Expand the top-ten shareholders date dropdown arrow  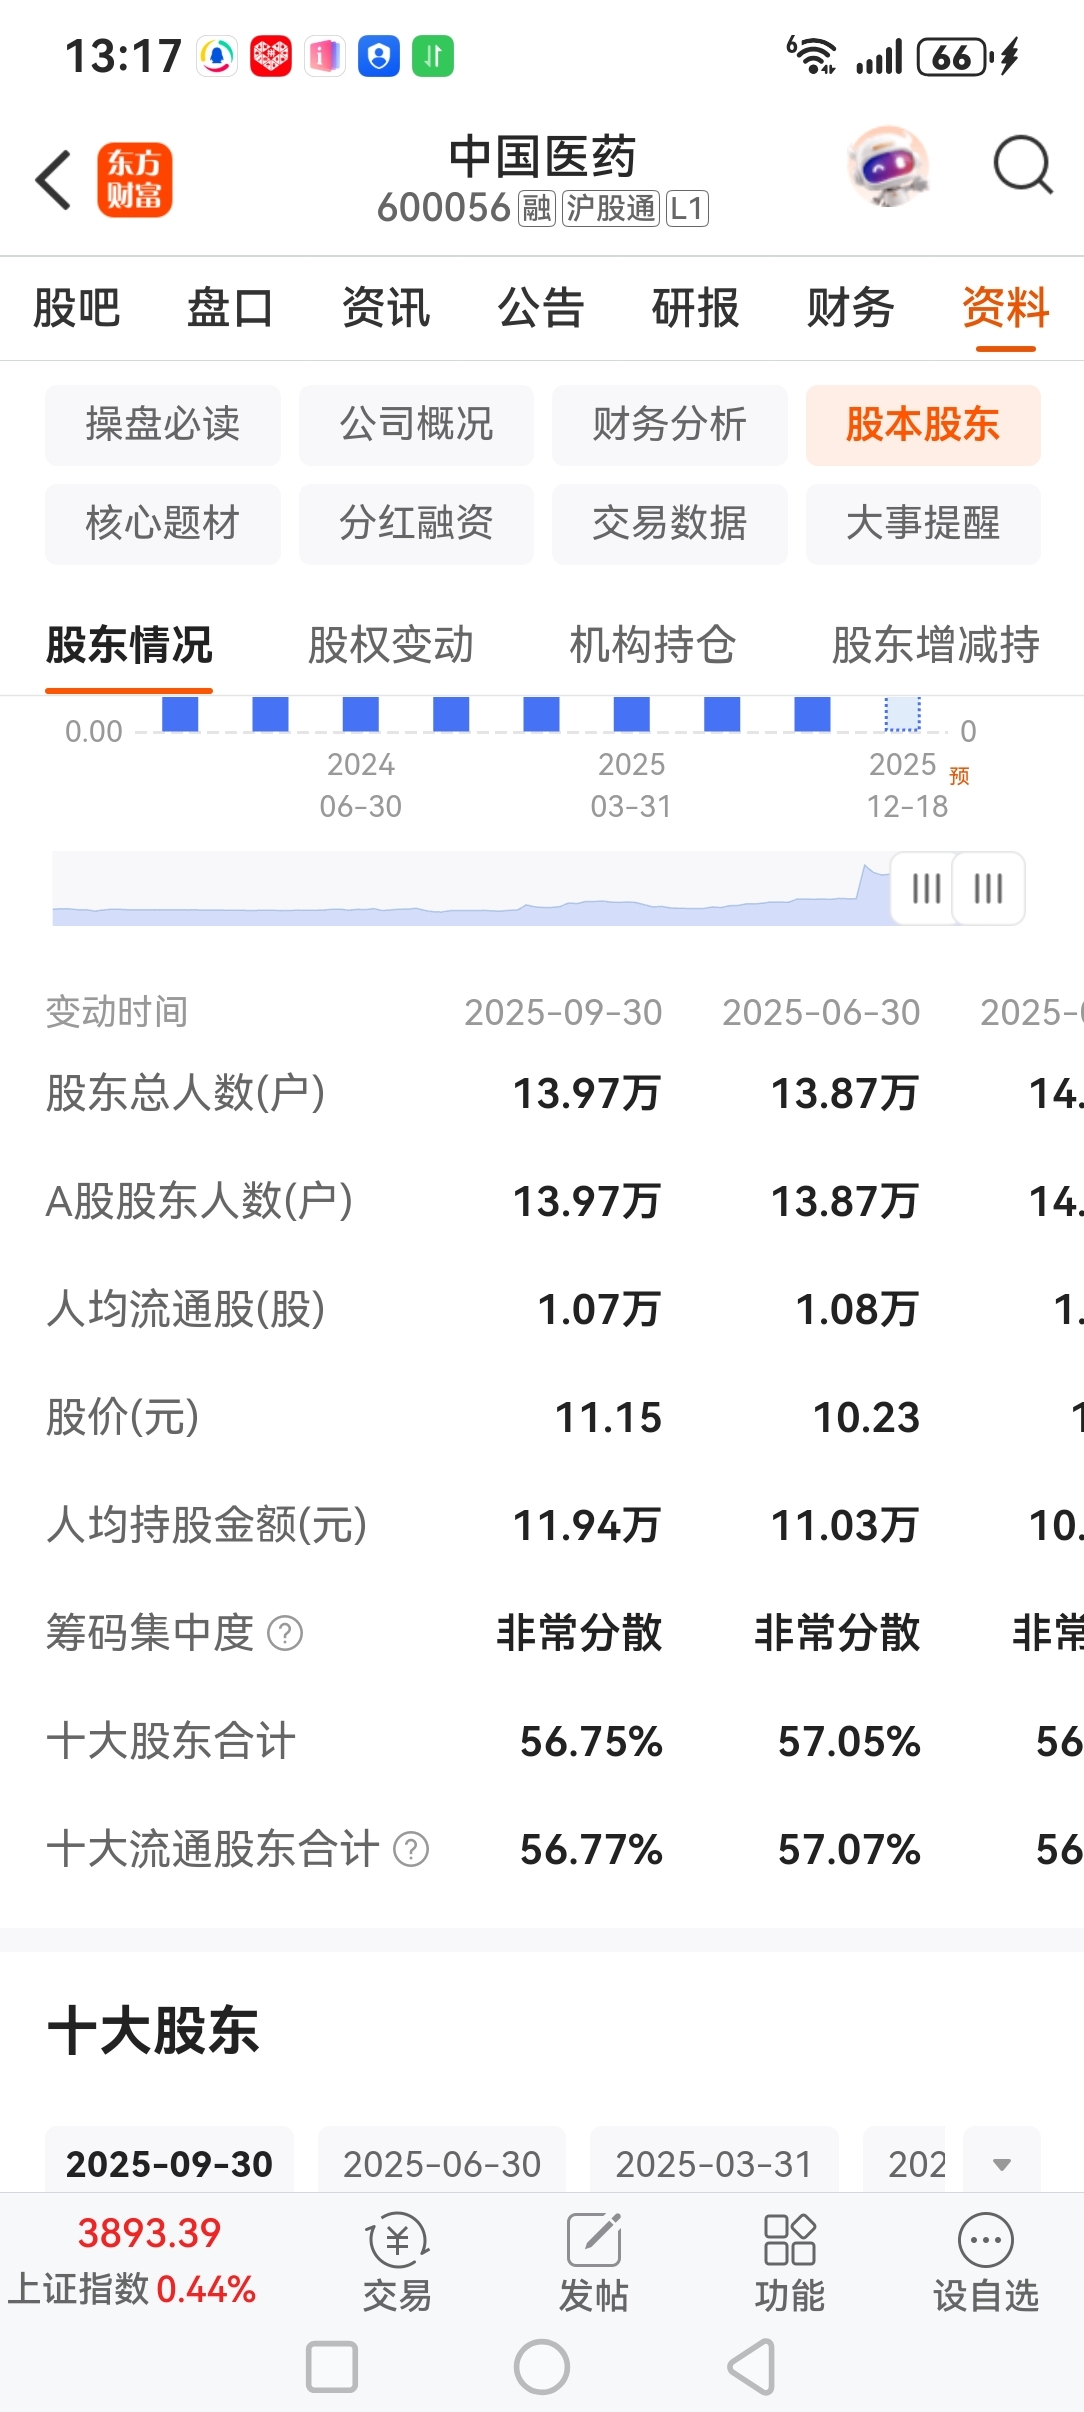[x=1002, y=2164]
